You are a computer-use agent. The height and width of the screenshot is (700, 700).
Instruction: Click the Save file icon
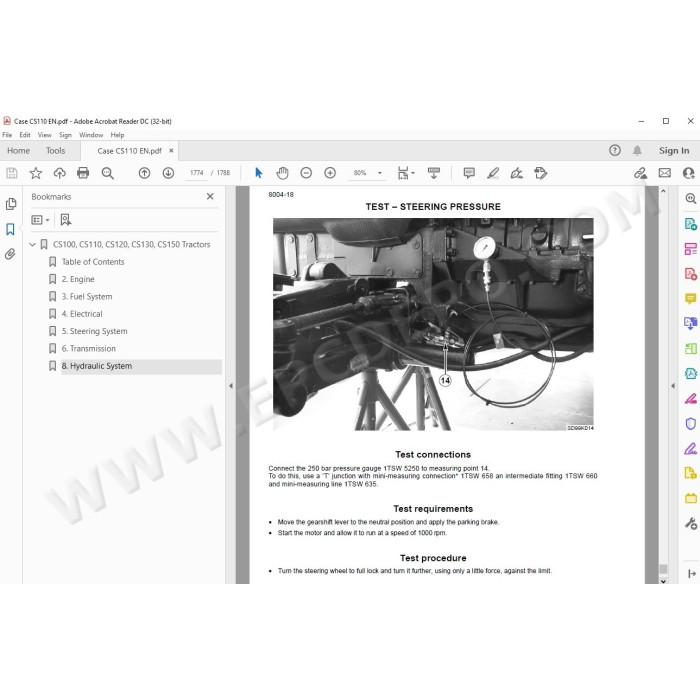12,173
